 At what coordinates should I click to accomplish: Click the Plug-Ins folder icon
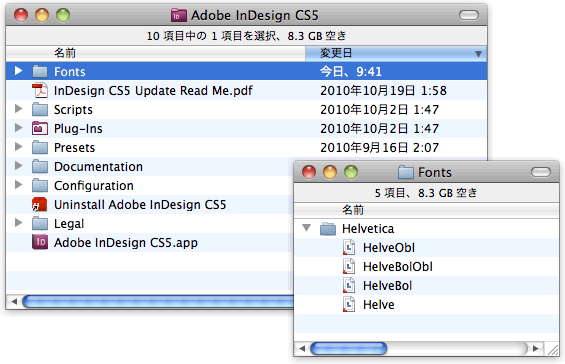(40, 129)
